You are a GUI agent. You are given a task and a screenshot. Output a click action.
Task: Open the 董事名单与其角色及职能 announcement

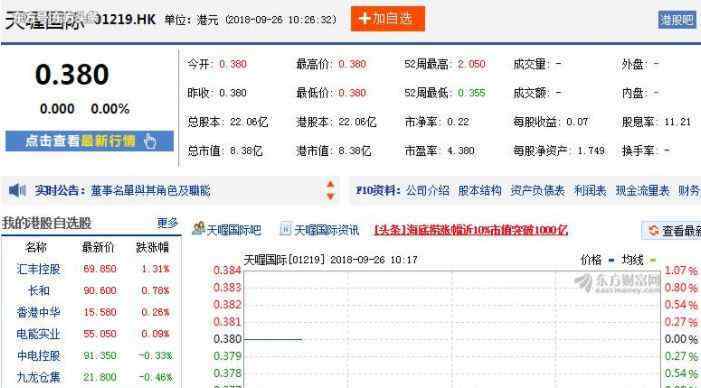[x=150, y=191]
